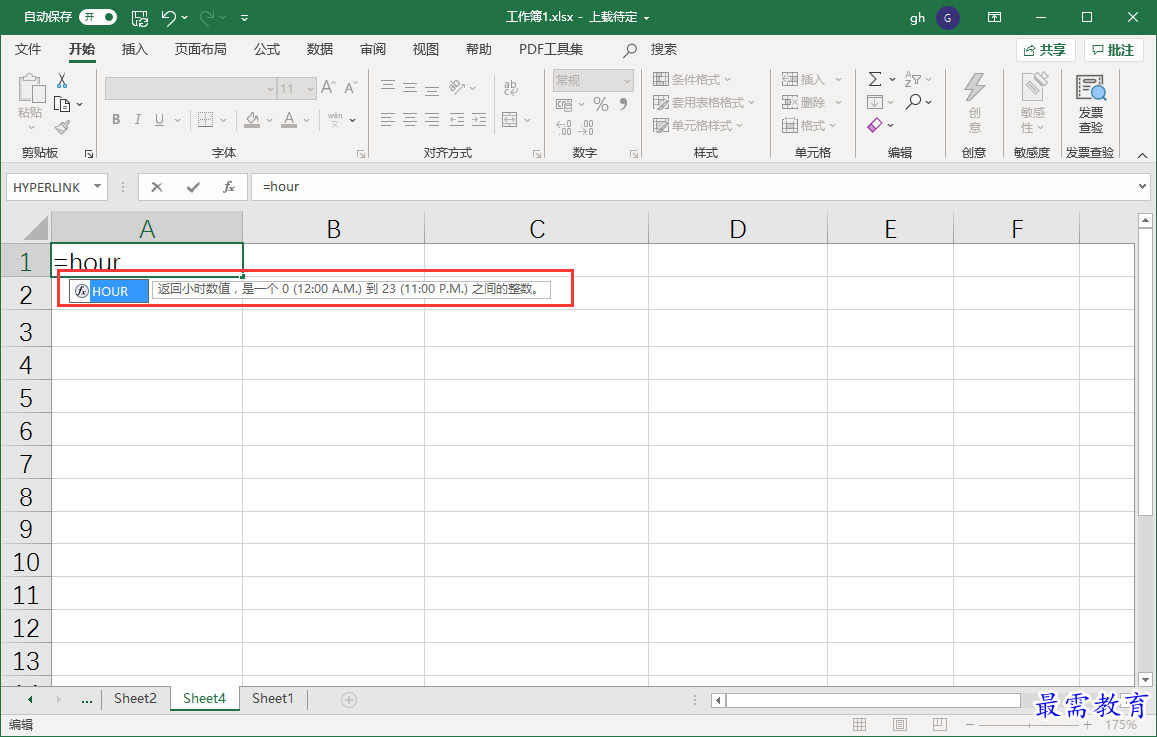The width and height of the screenshot is (1157, 737).
Task: Click the Cut scissors icon
Action: click(x=62, y=80)
